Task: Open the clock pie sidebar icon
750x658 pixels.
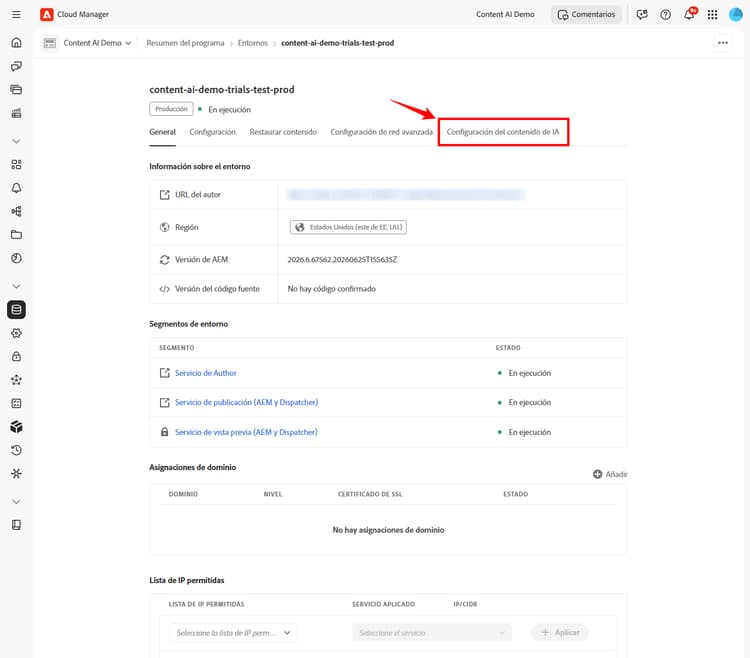Action: click(x=16, y=258)
